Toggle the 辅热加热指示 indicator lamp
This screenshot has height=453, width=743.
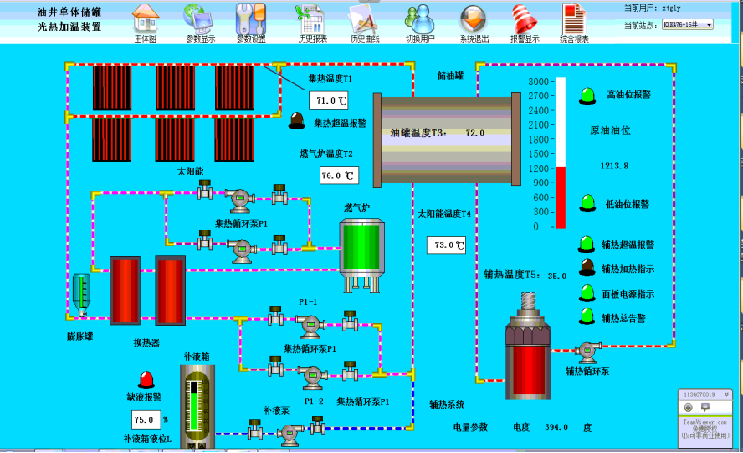[586, 268]
